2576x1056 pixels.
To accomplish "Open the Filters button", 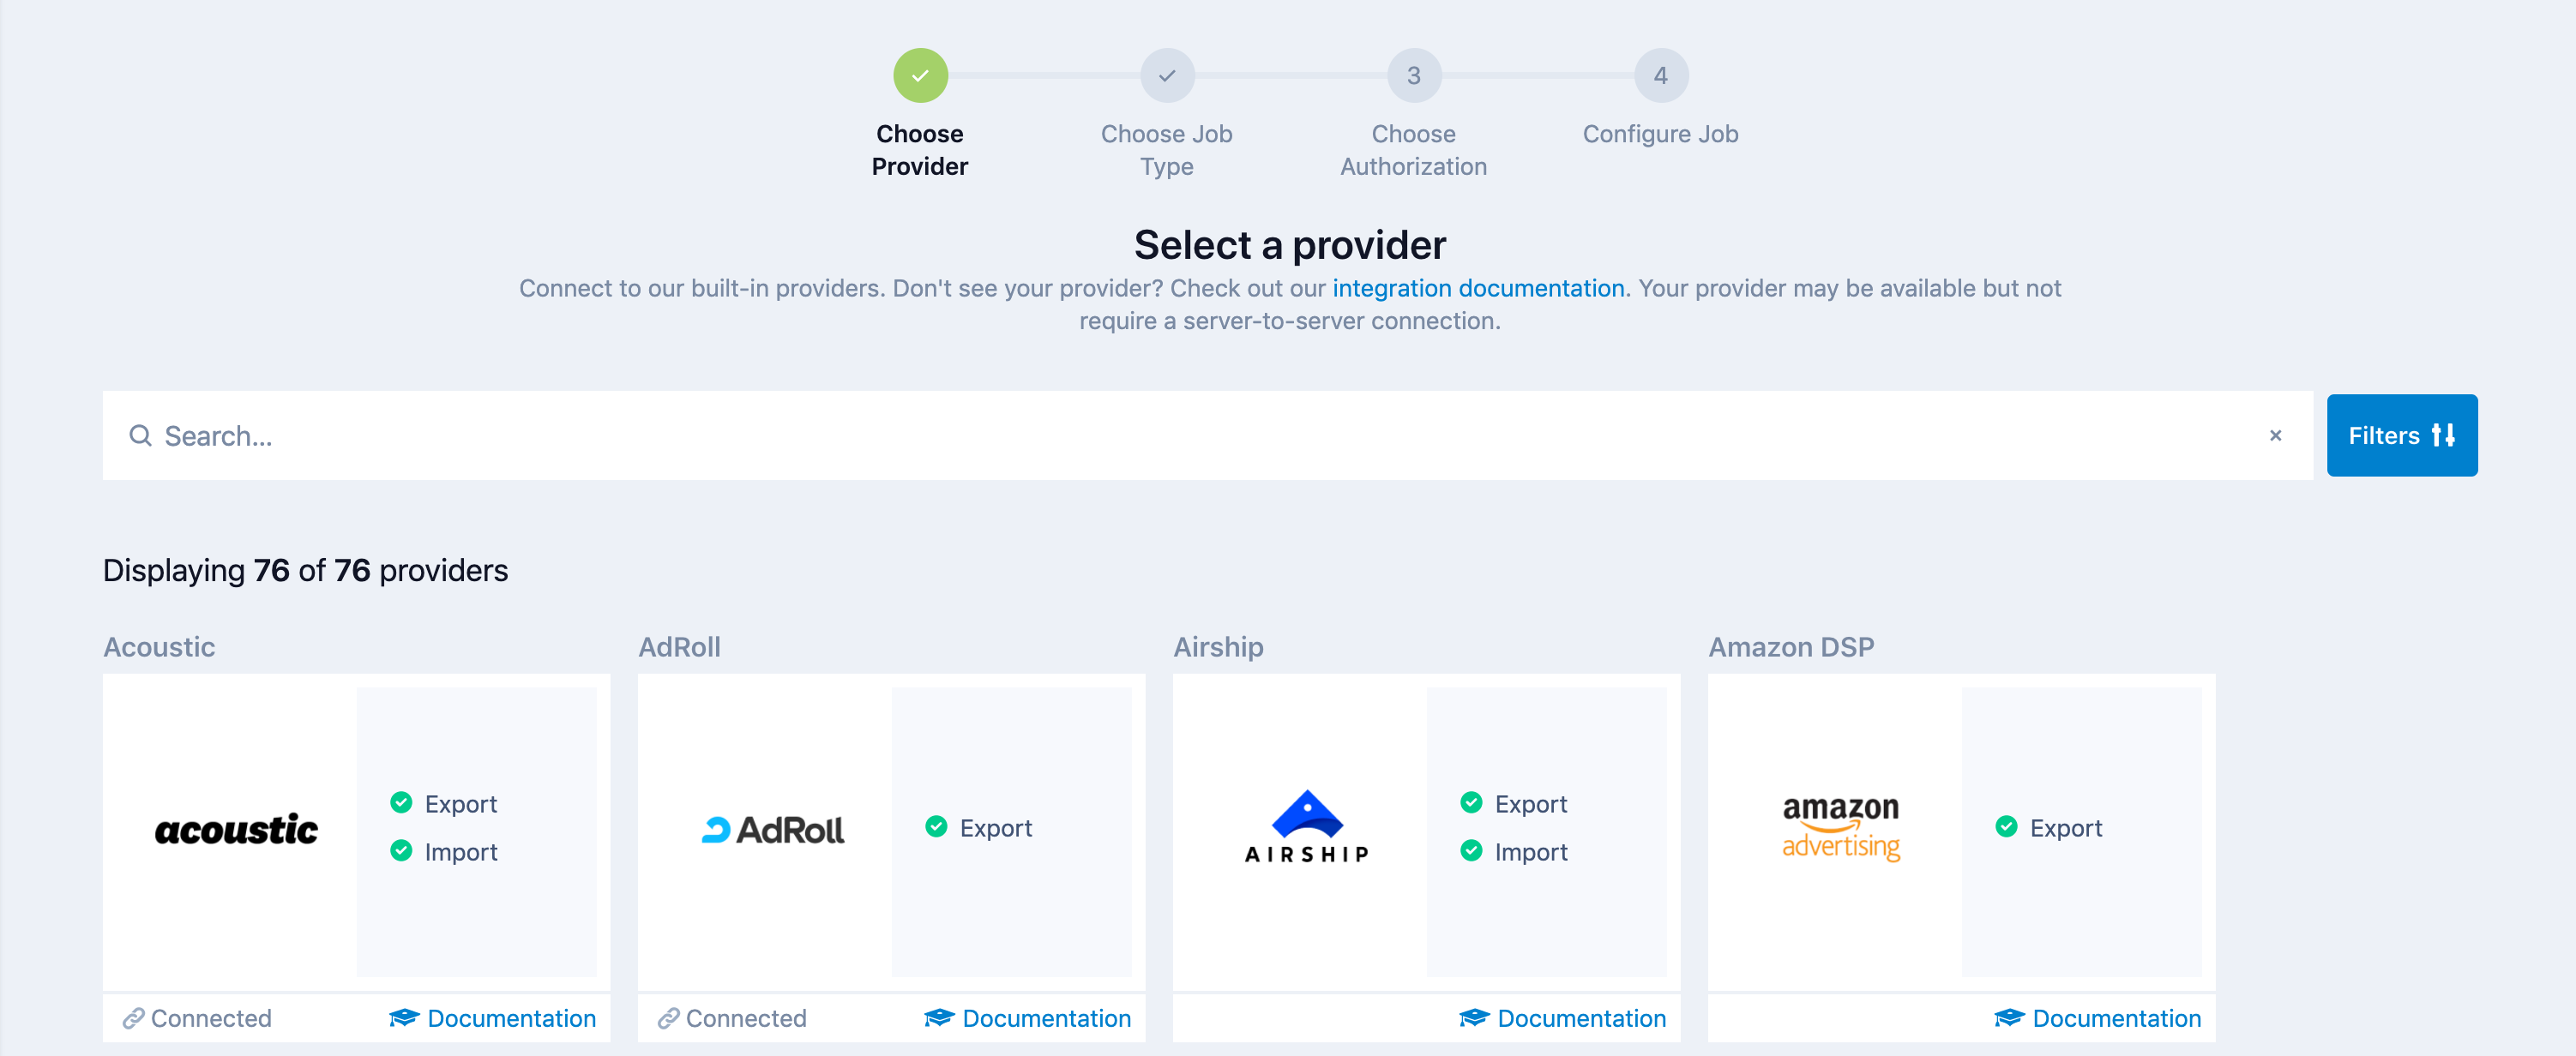I will coord(2401,436).
